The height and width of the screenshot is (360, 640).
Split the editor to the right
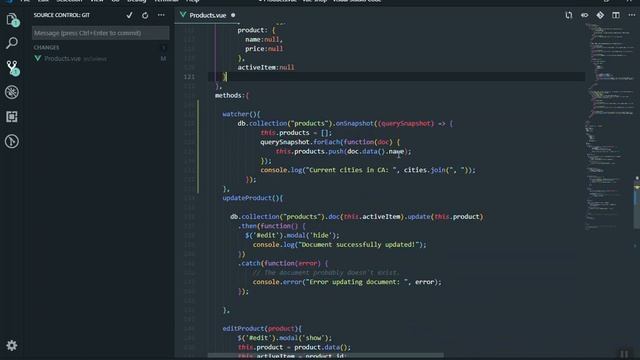pos(616,15)
